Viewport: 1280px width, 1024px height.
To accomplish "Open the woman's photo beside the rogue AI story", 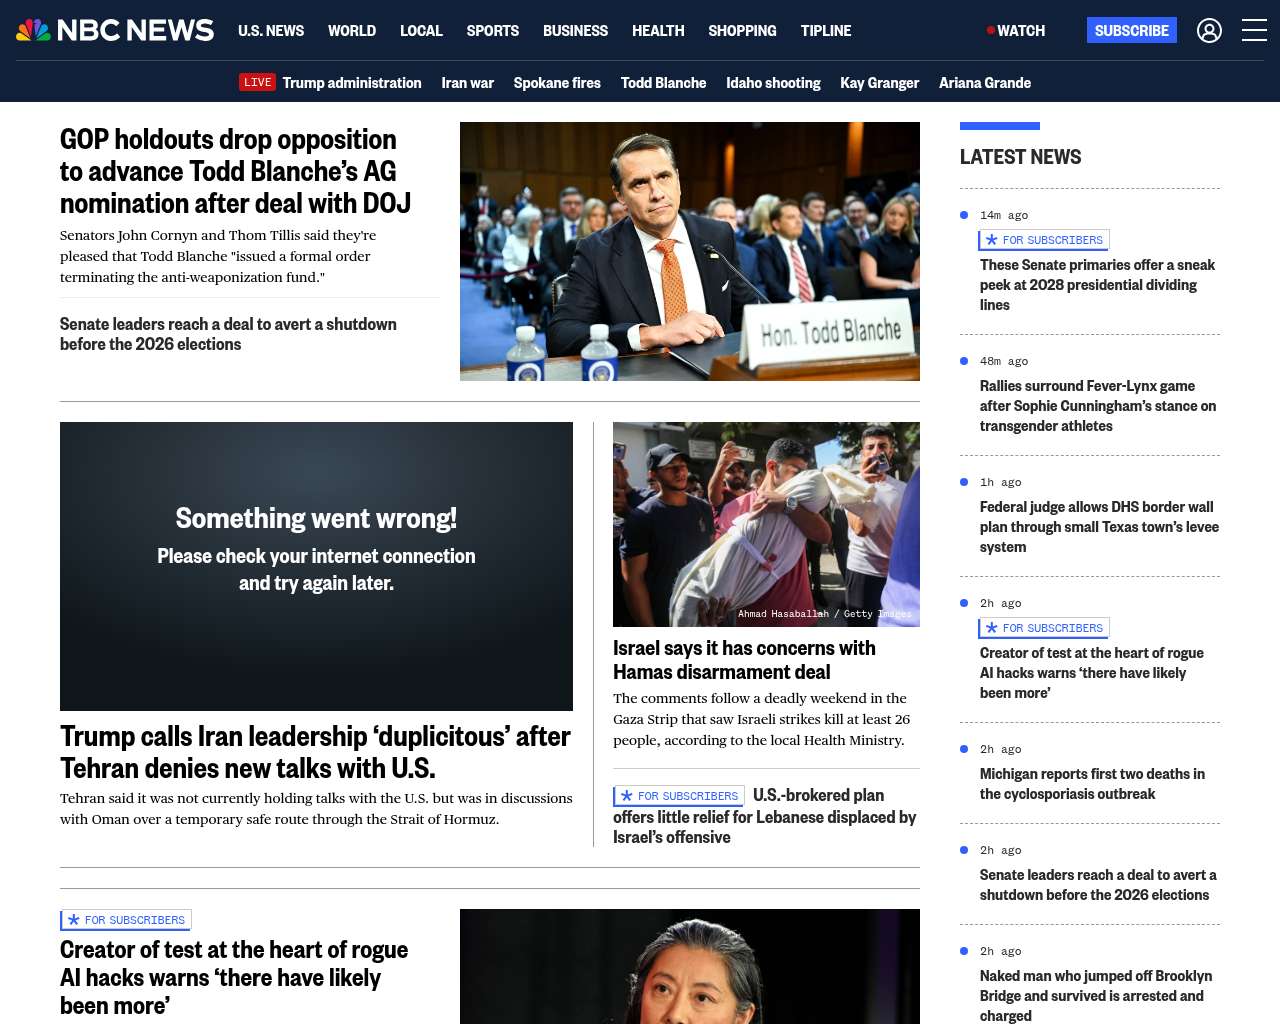I will point(690,966).
